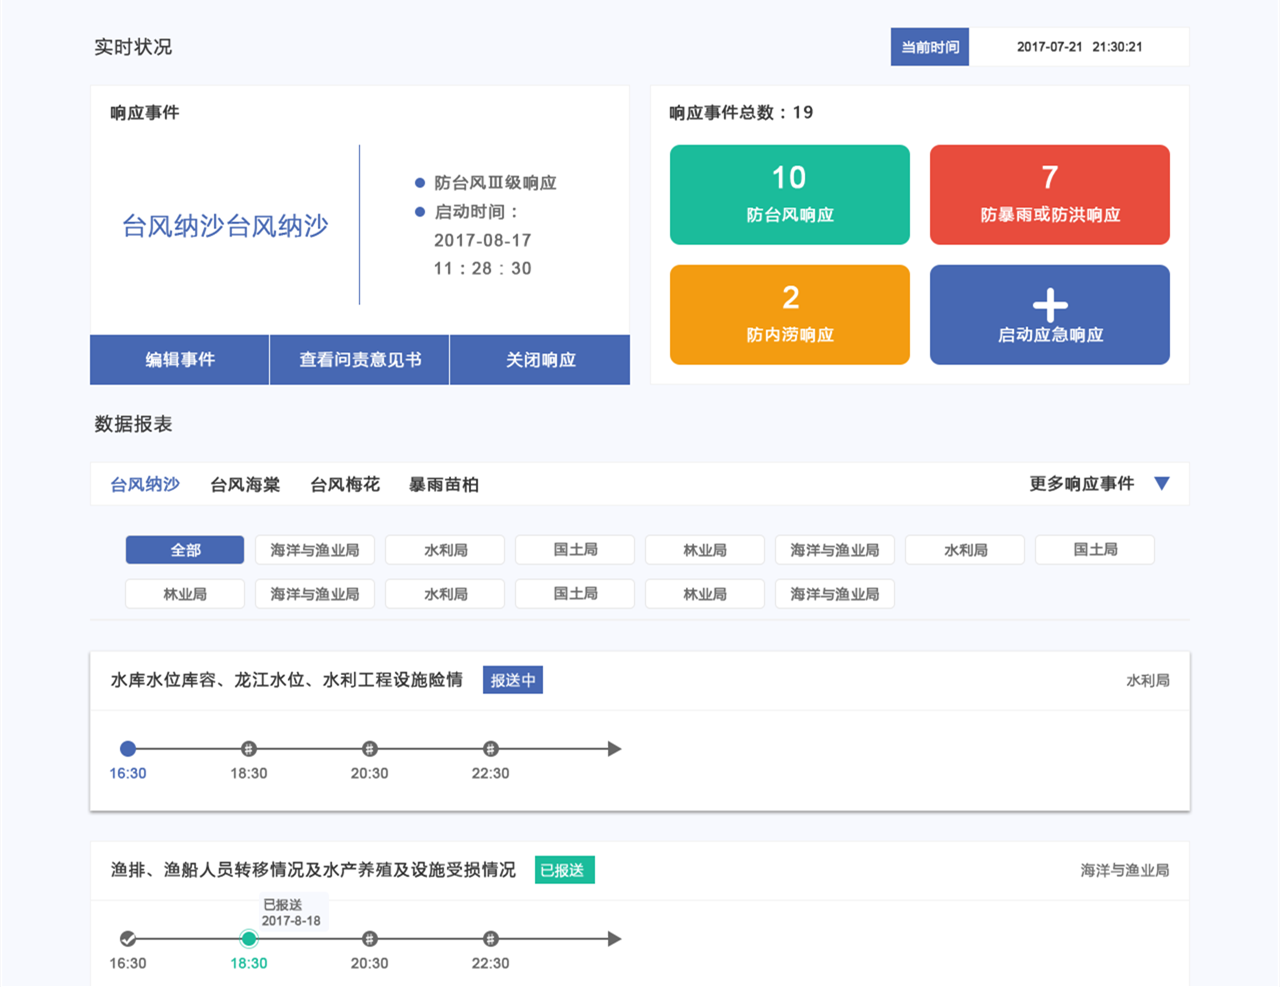Screen dimensions: 1280x987
Task: Select the 全部 department filter
Action: pyautogui.click(x=185, y=550)
